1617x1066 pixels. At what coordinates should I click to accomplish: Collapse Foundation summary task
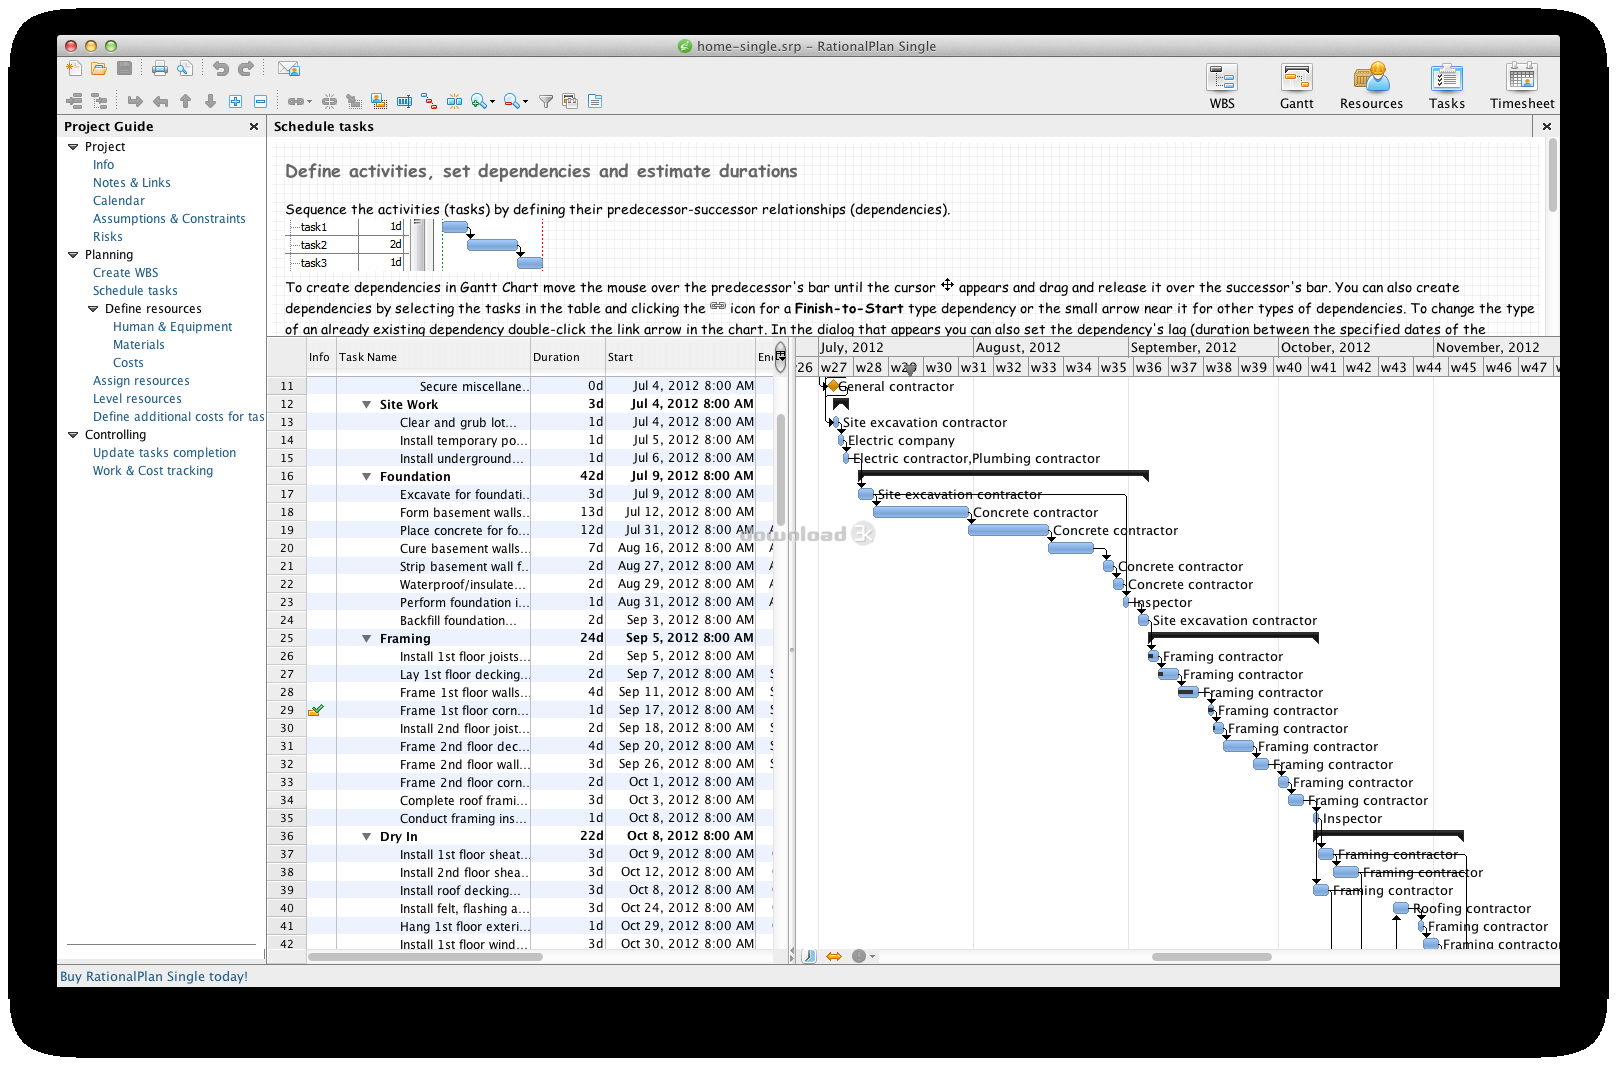coord(367,477)
